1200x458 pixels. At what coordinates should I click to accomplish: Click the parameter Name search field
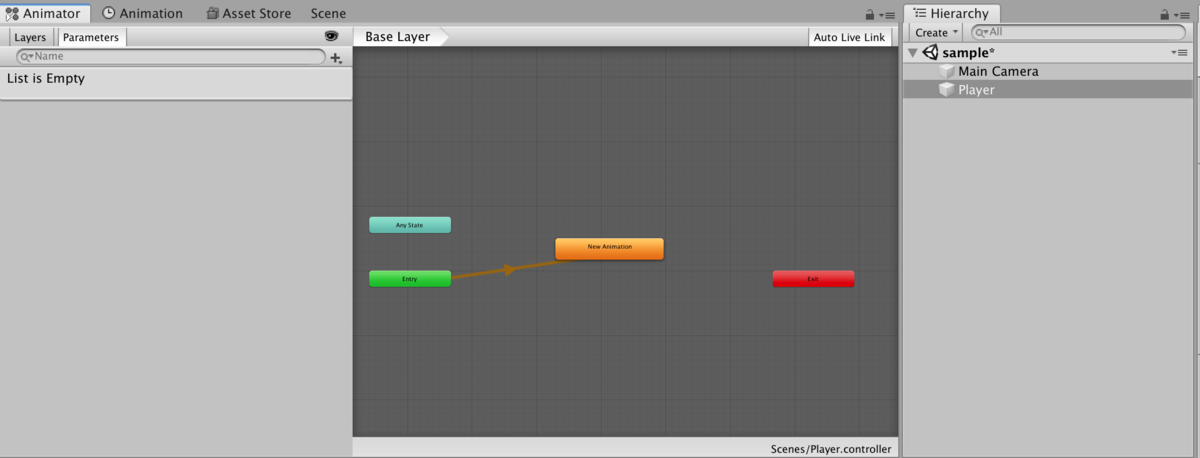171,57
